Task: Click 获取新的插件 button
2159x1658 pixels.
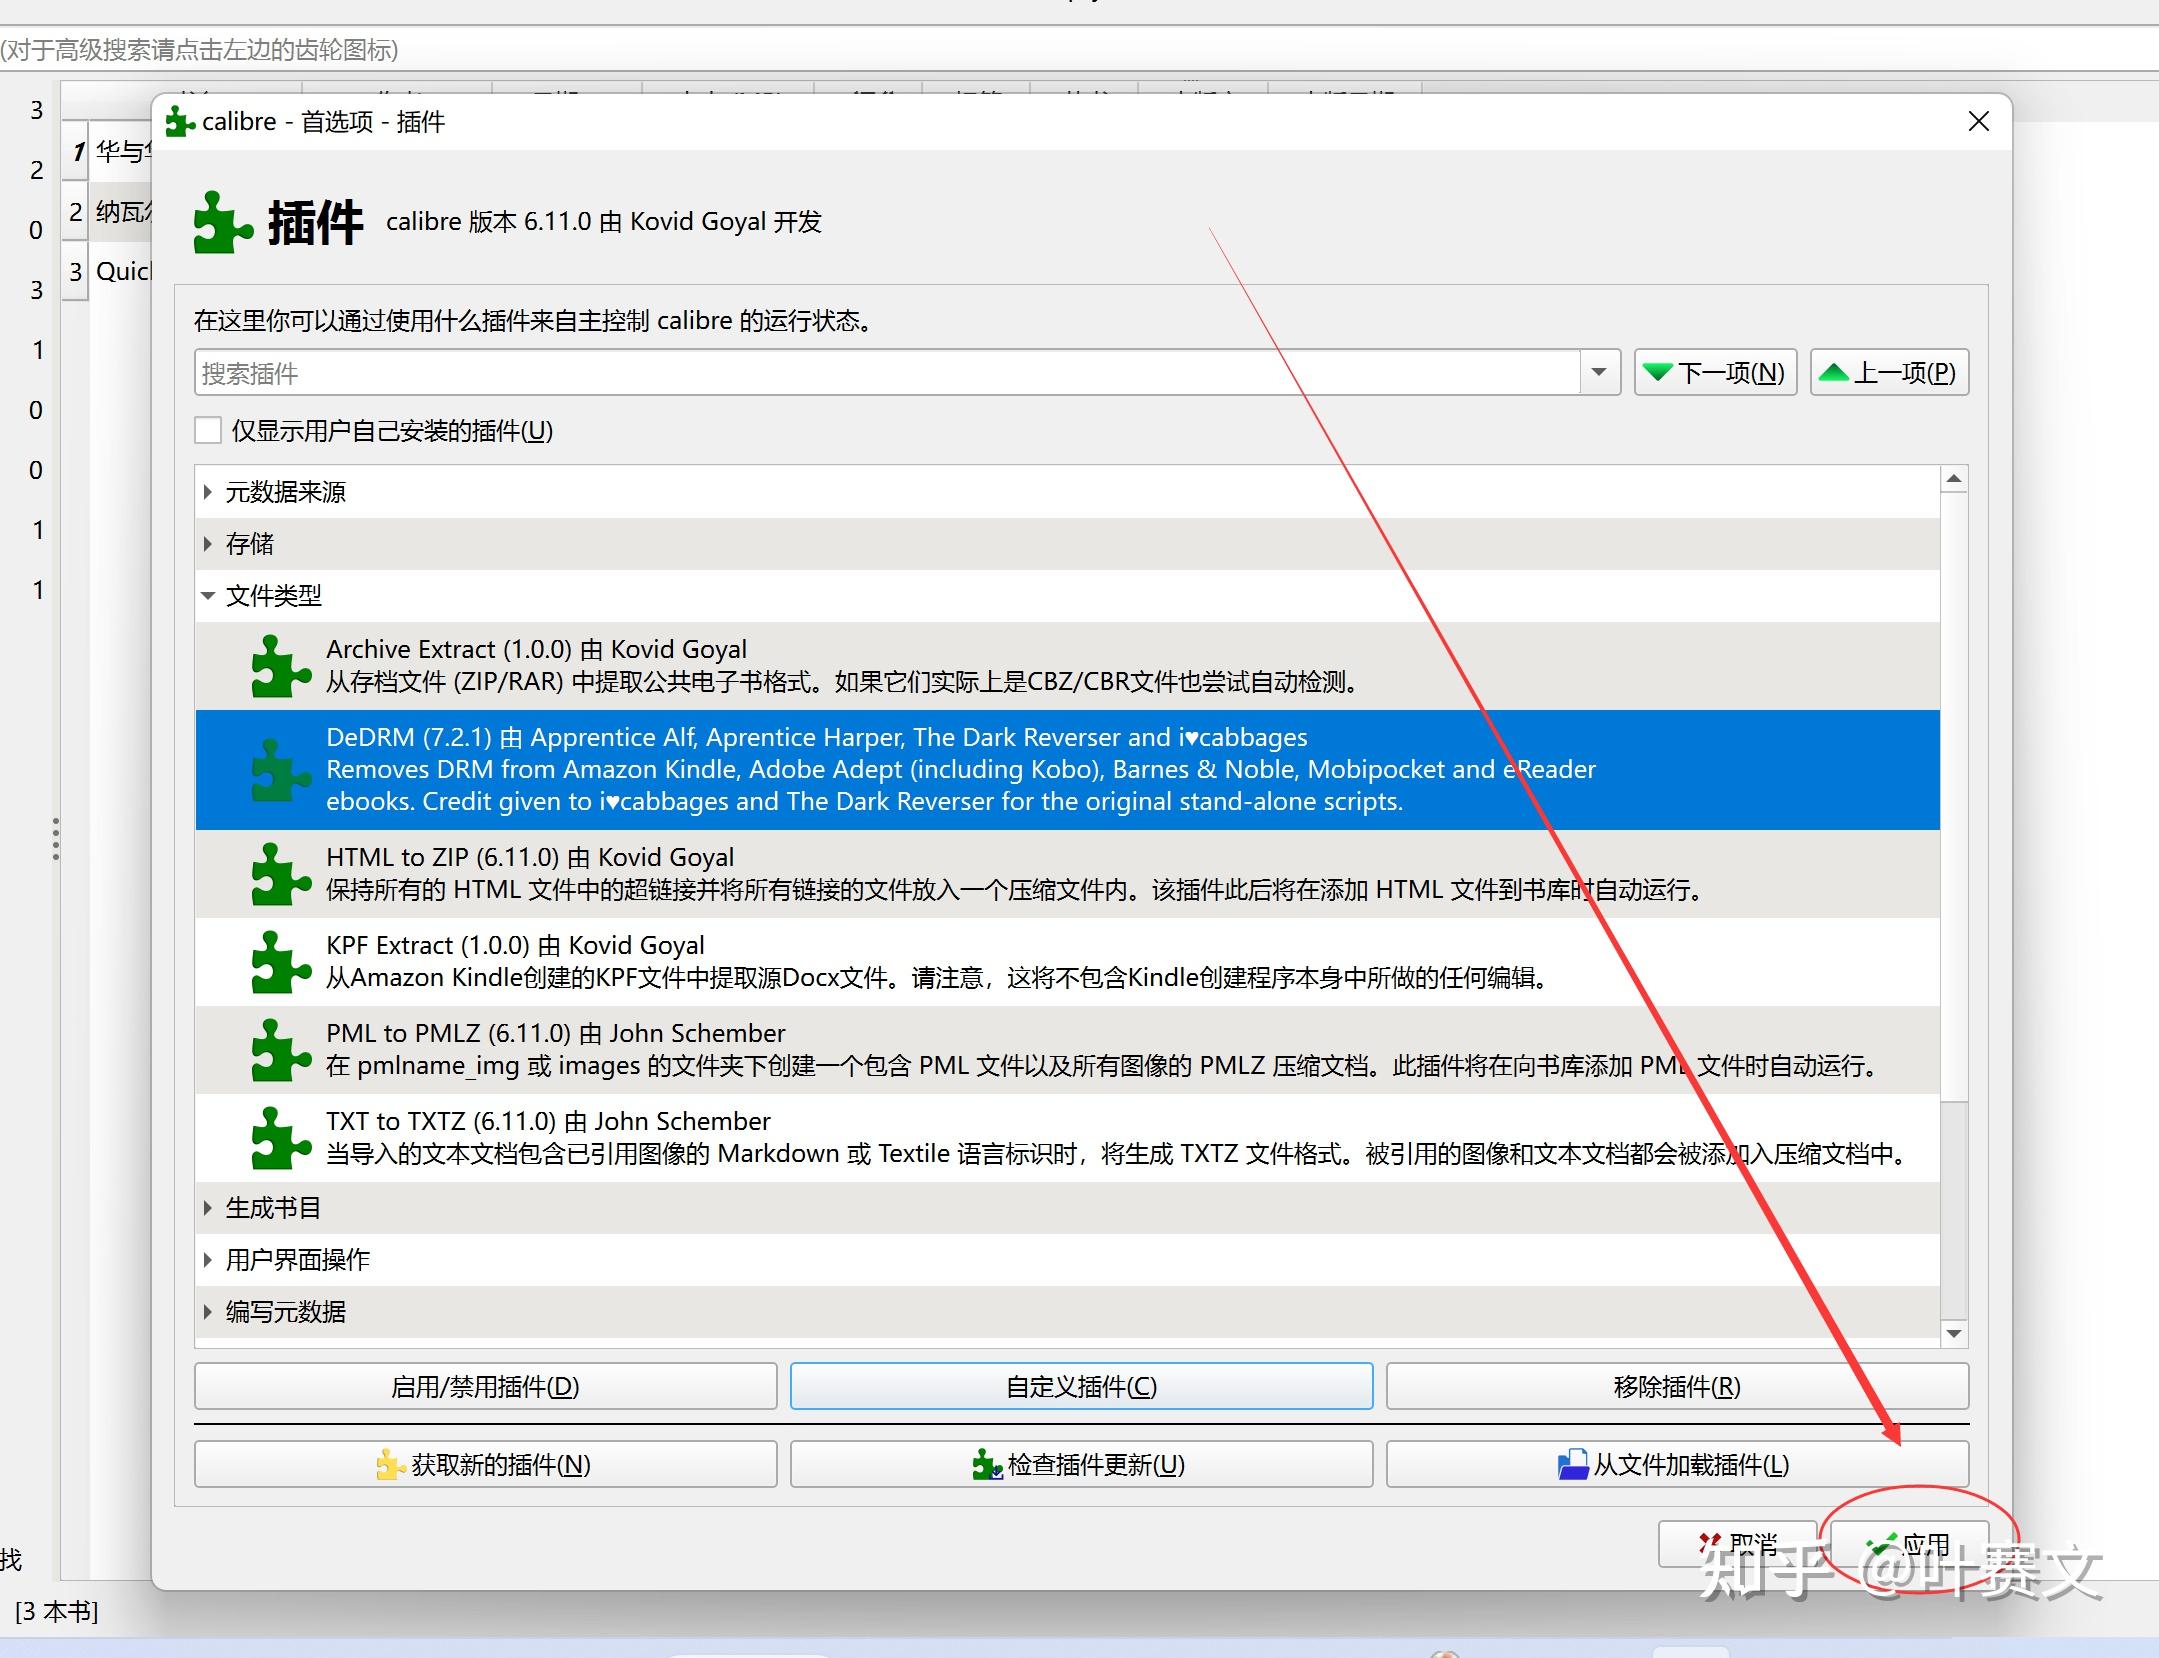Action: 485,1464
